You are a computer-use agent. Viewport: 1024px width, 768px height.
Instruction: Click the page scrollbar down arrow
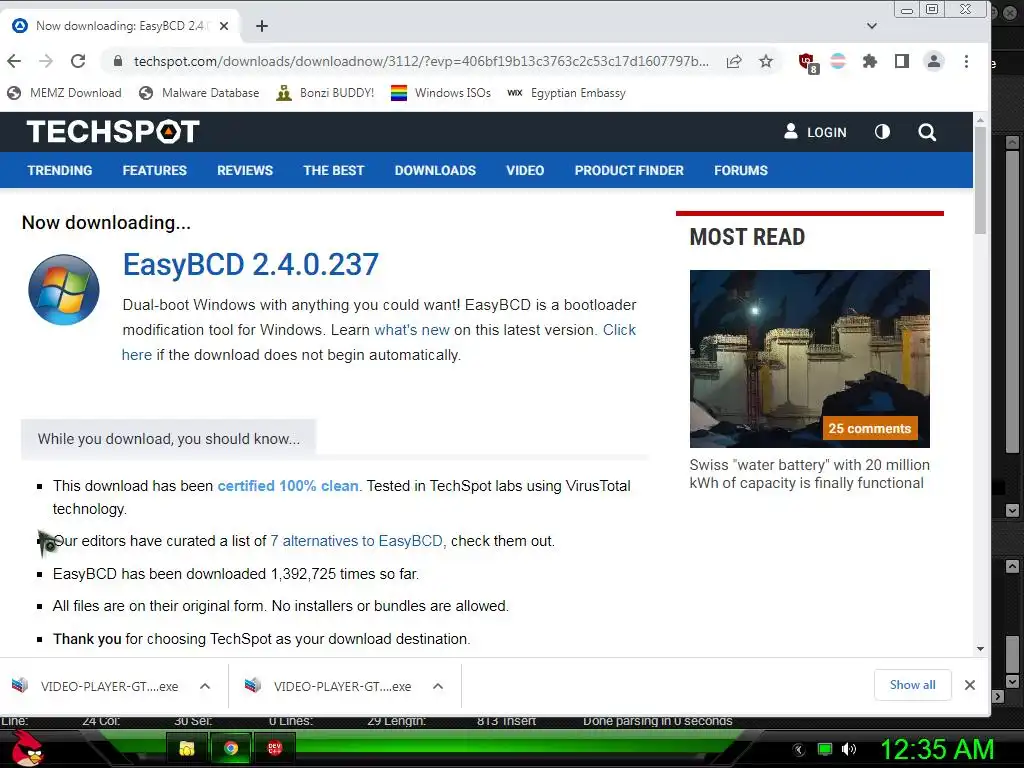[980, 649]
